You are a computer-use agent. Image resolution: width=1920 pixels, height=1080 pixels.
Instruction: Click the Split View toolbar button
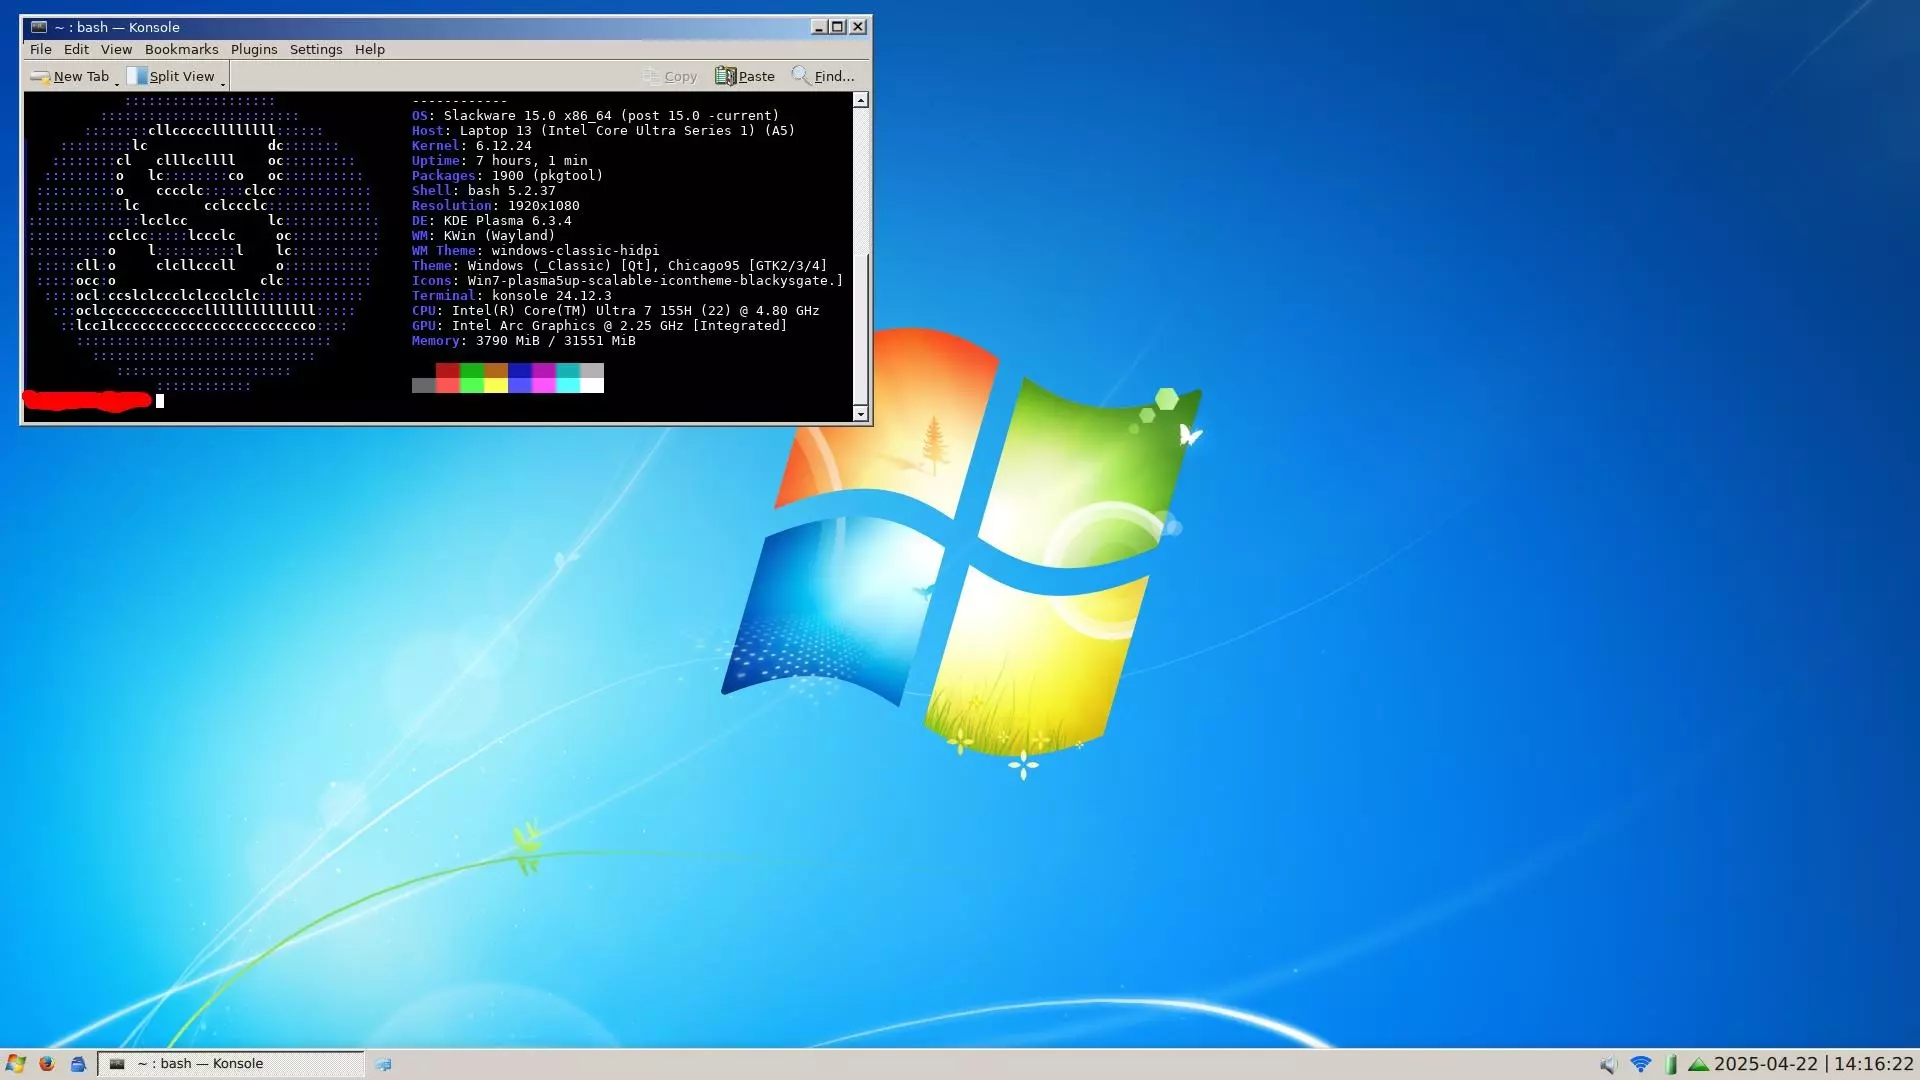(171, 76)
